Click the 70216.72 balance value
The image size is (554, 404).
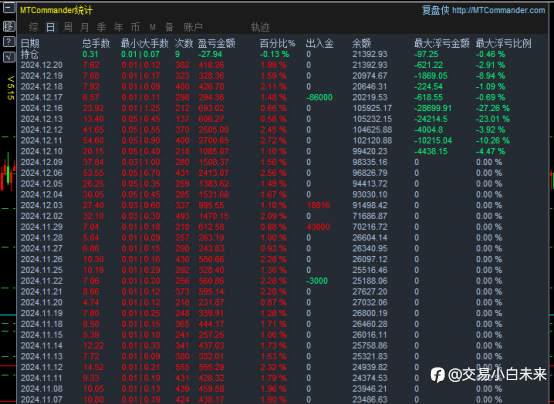tap(370, 227)
